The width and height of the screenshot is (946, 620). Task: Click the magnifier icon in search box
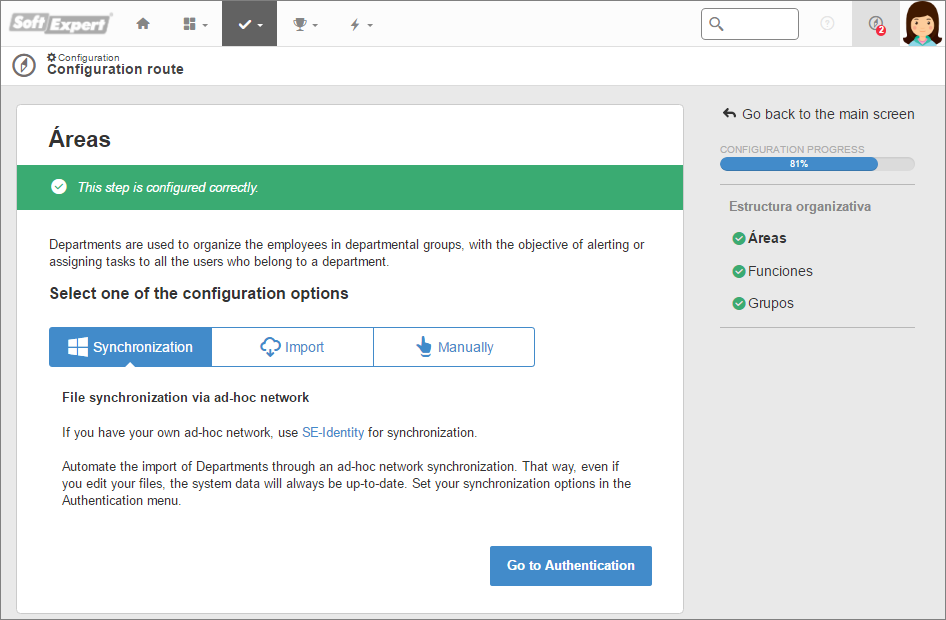pos(716,24)
